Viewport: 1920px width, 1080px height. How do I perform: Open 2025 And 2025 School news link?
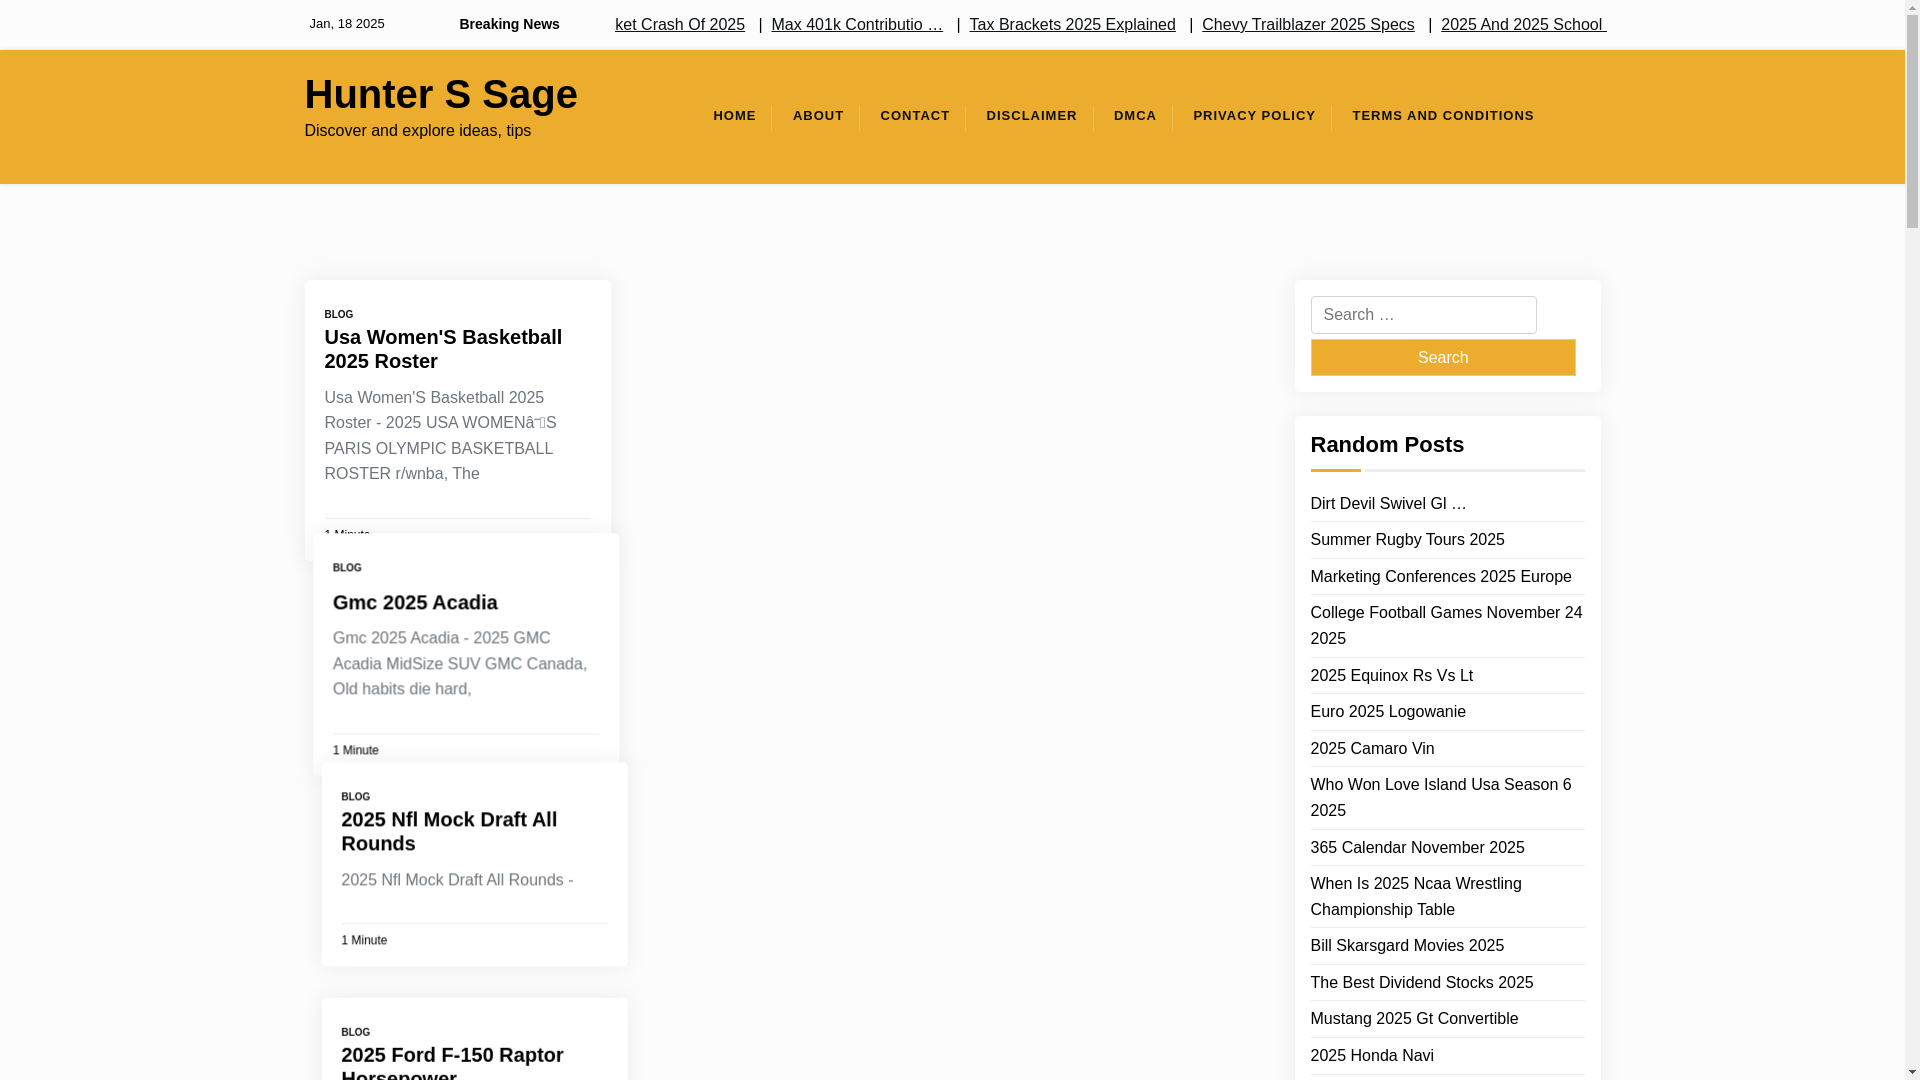pos(1523,24)
